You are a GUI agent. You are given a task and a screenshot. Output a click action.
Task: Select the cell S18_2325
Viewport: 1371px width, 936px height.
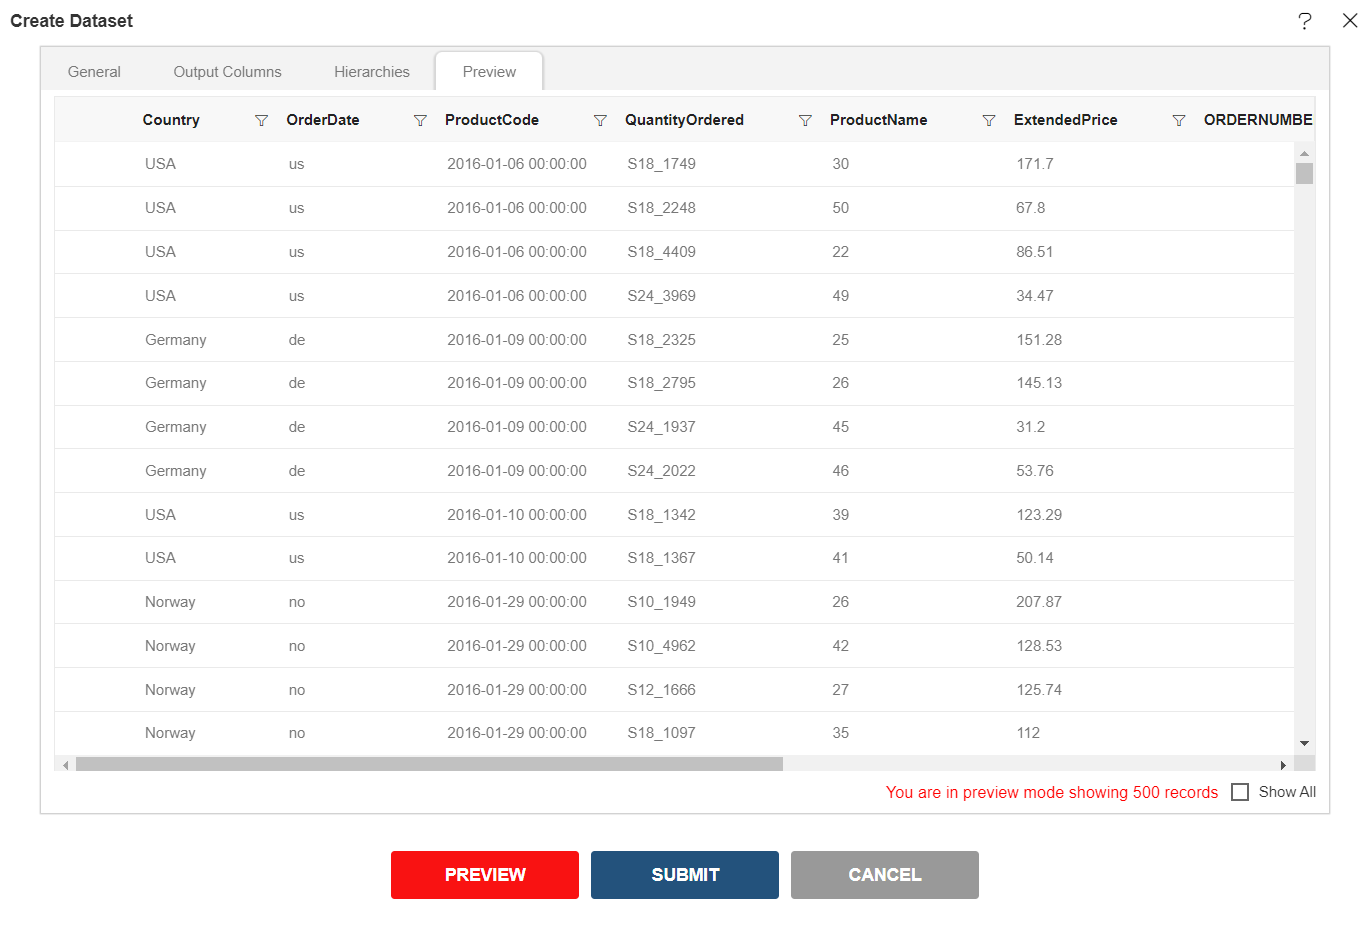click(662, 340)
